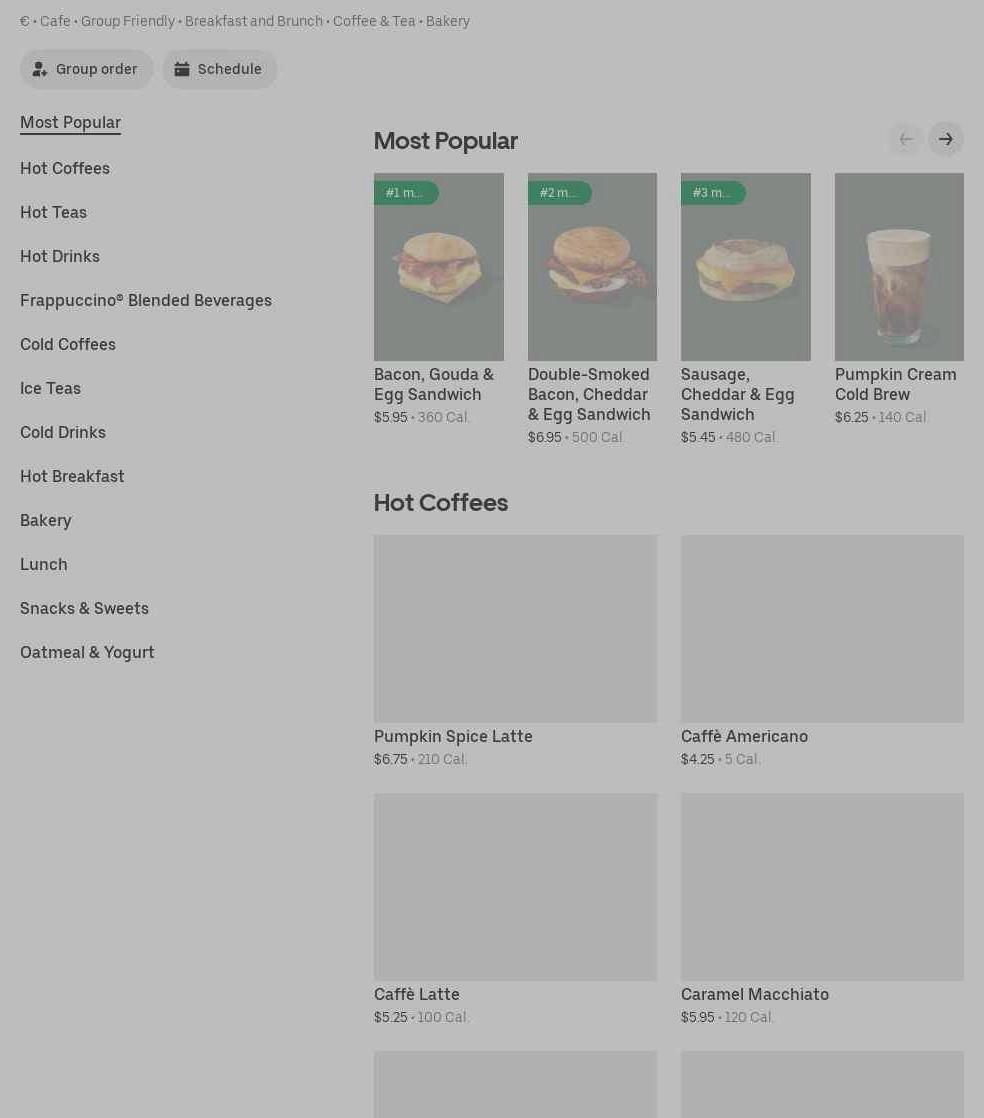Show the Cold Coffees category
Screen dimensions: 984x1118
[x=68, y=344]
